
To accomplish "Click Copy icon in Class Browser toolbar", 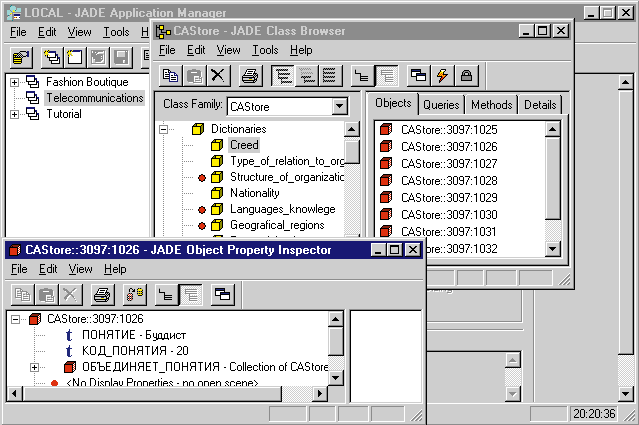I will 170,76.
